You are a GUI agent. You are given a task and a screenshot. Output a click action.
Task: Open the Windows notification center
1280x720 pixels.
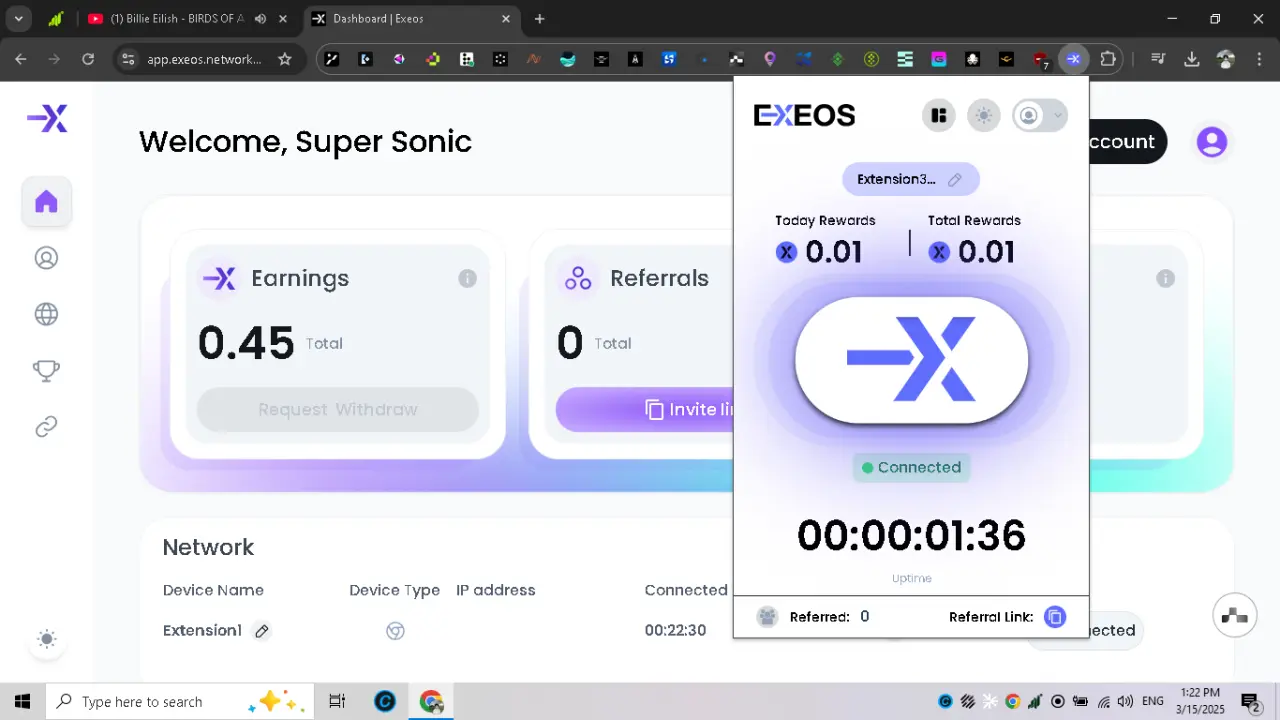point(1250,701)
